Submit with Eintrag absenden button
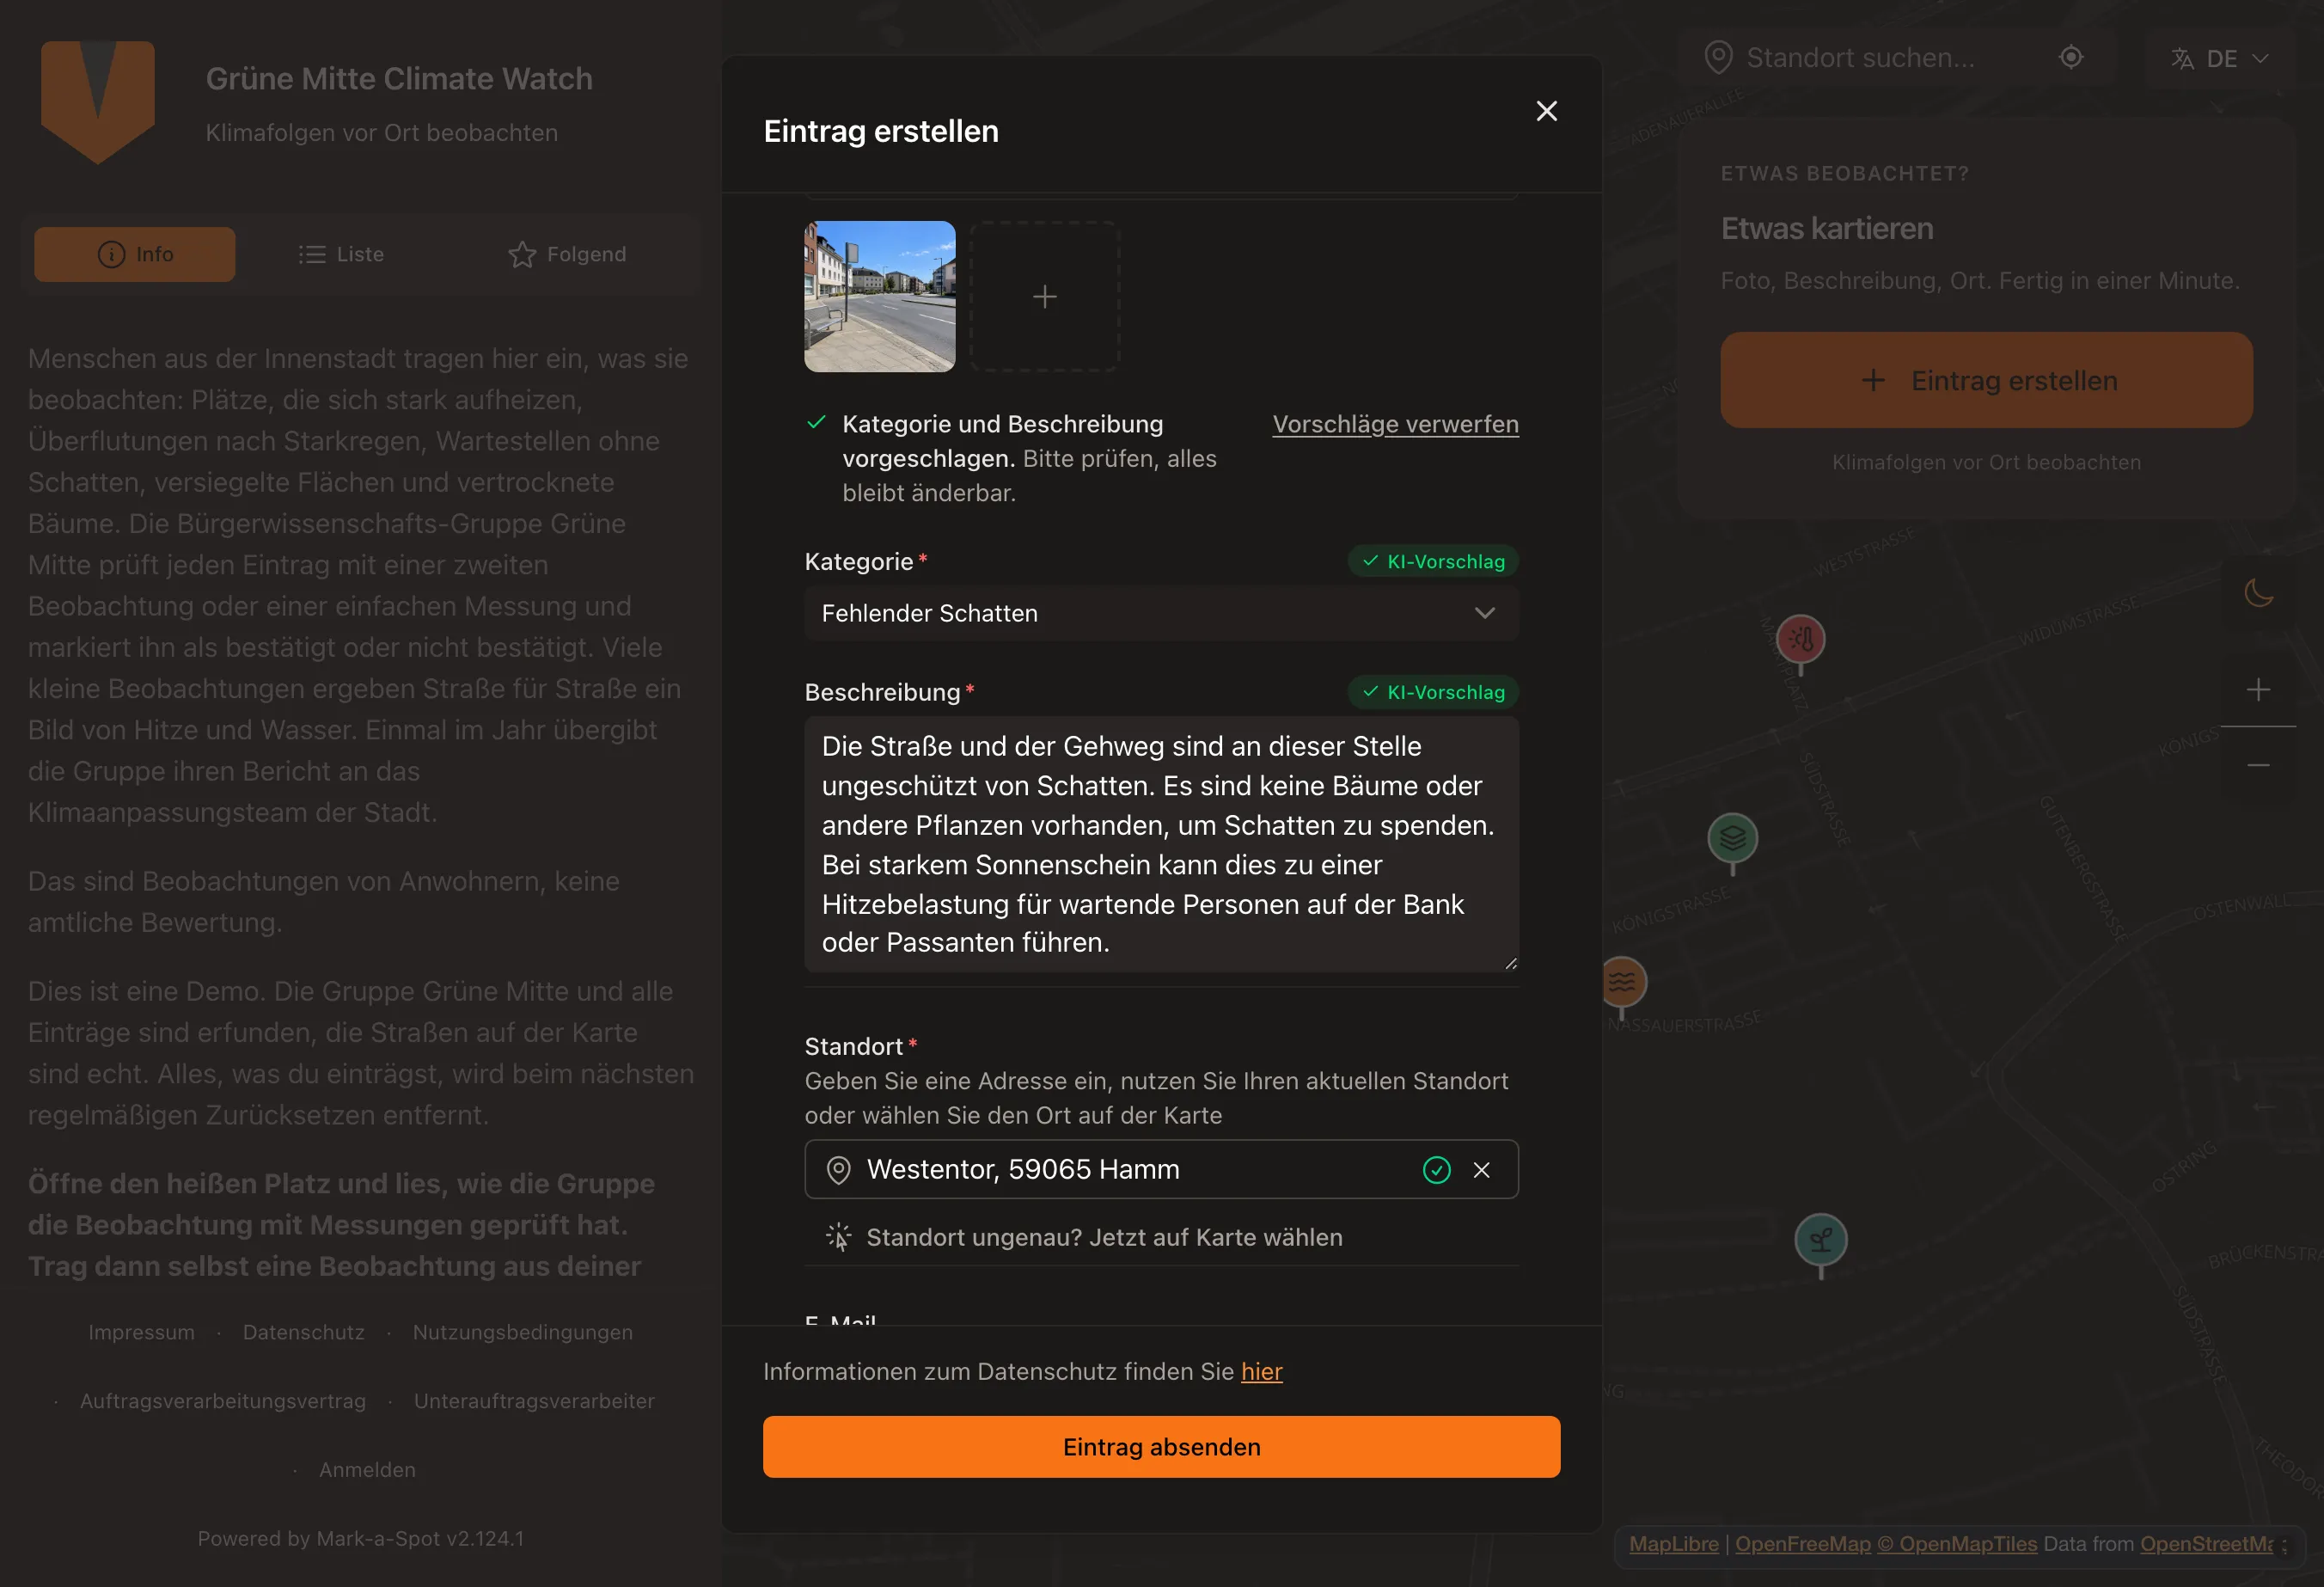 [x=1161, y=1447]
